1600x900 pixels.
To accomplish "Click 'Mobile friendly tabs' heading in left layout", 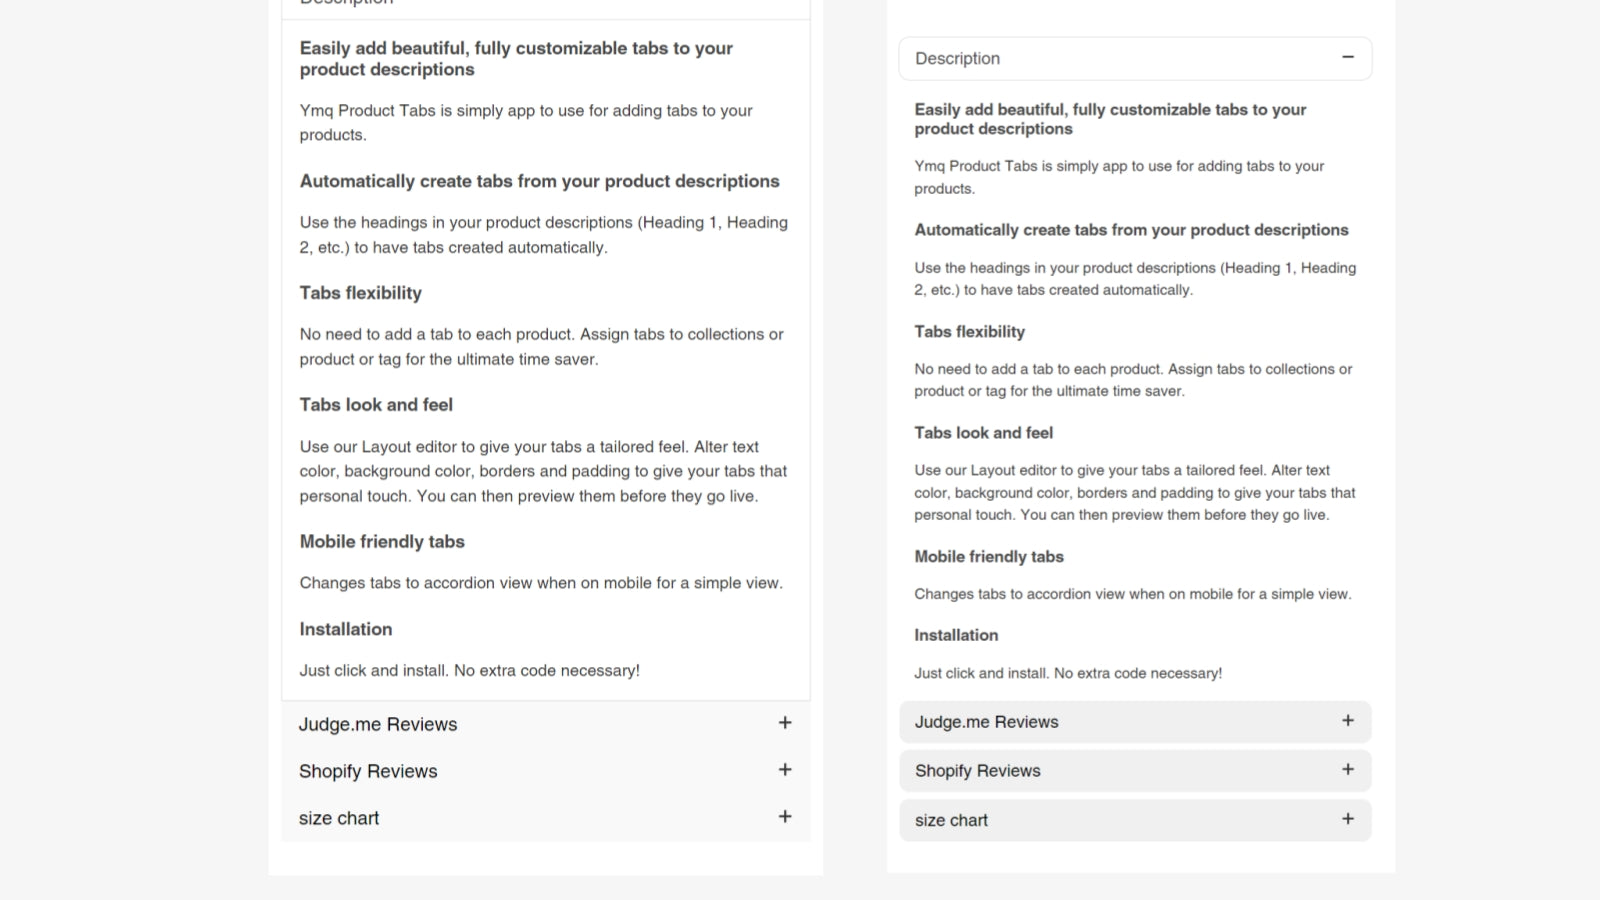I will click(382, 542).
